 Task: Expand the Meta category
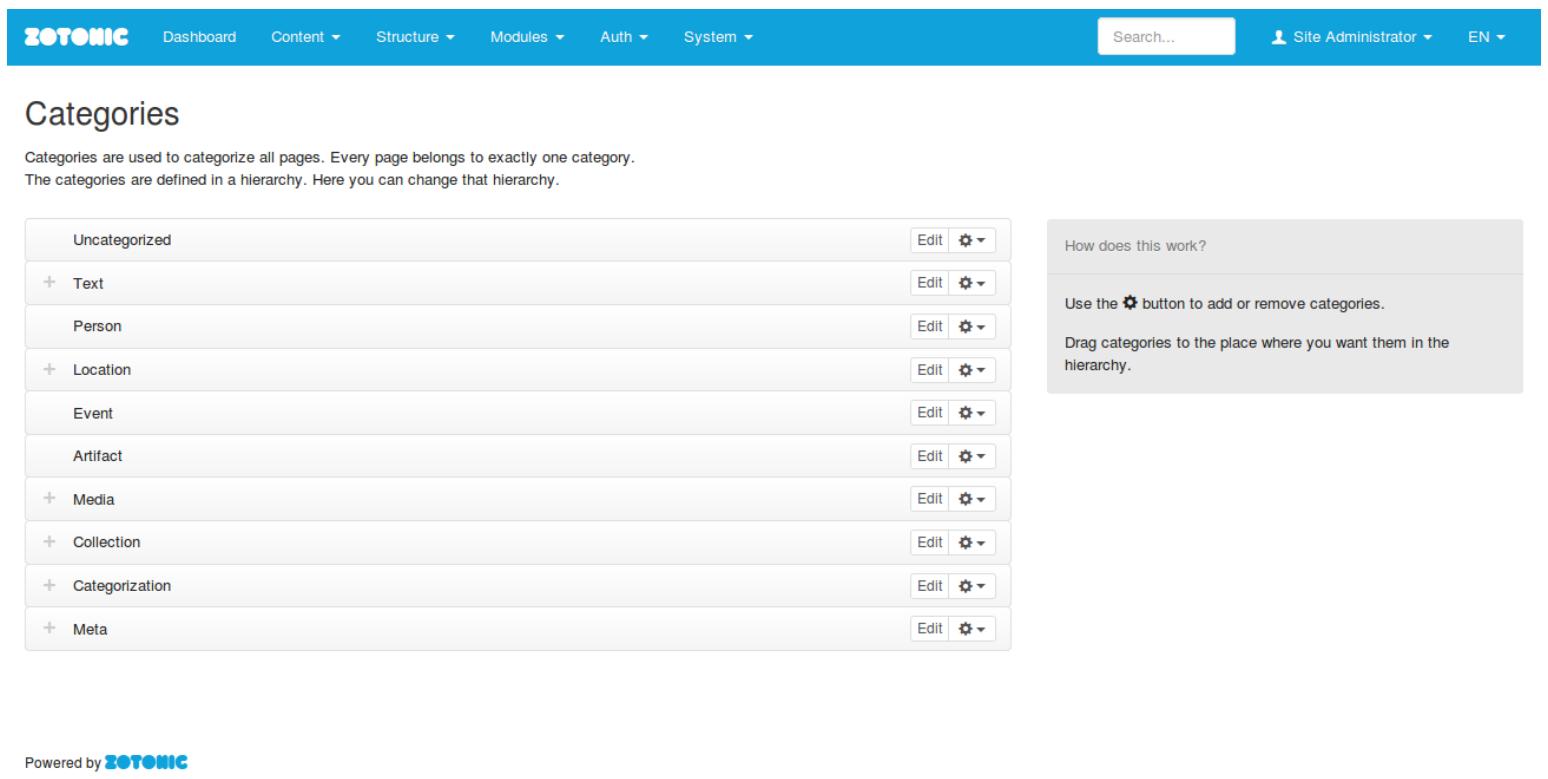coord(49,628)
